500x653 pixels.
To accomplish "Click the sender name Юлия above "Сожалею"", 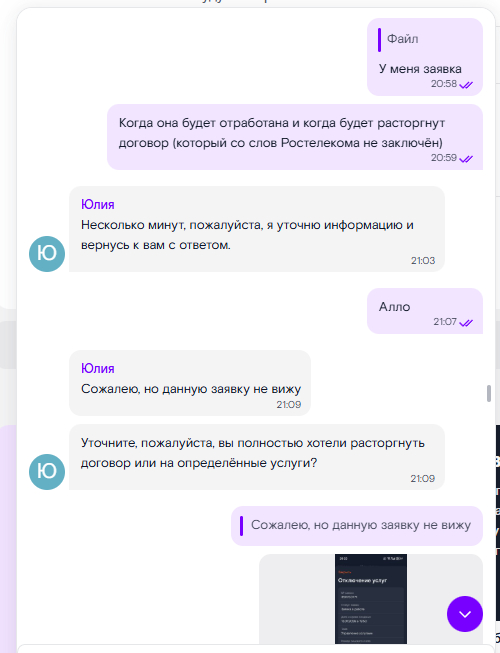I will tap(97, 369).
